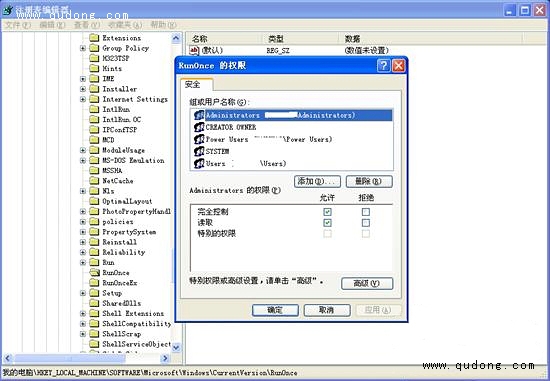Click the tree pane scroll-up arrow

point(176,38)
